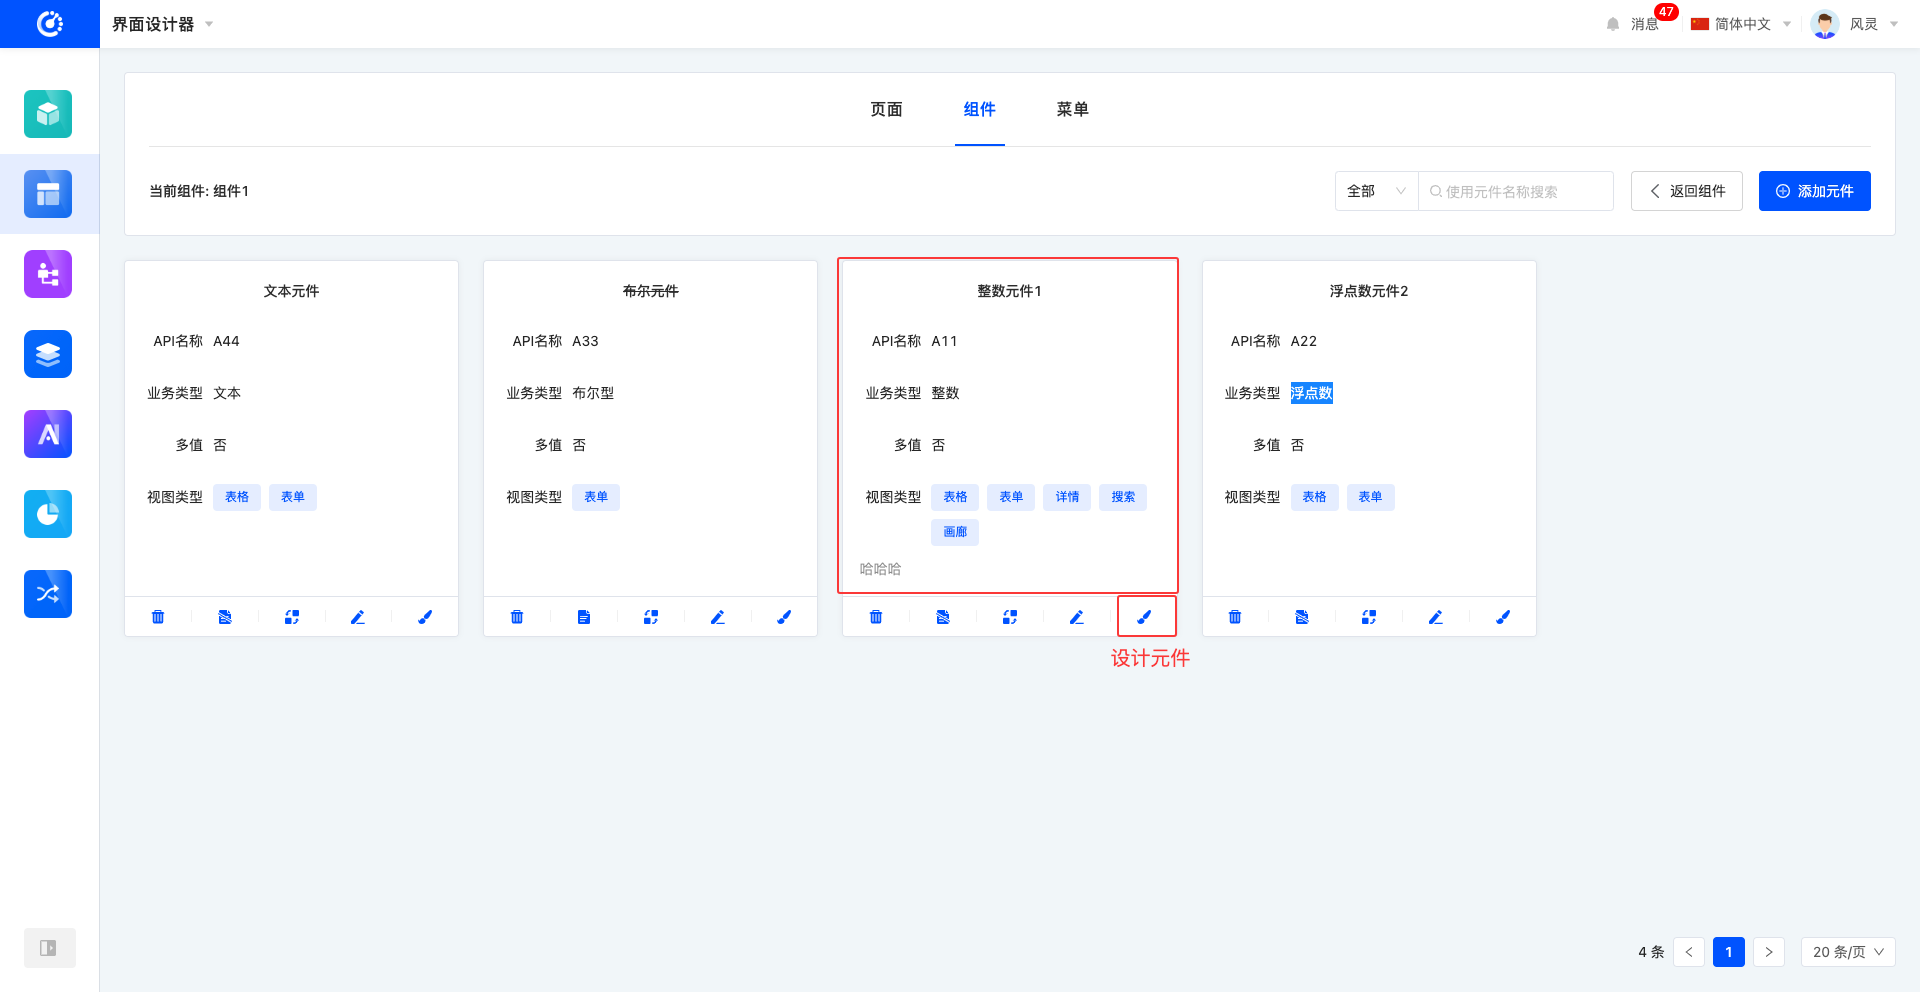This screenshot has height=992, width=1920.
Task: Click the shuffle arrows sidebar icon
Action: point(48,594)
